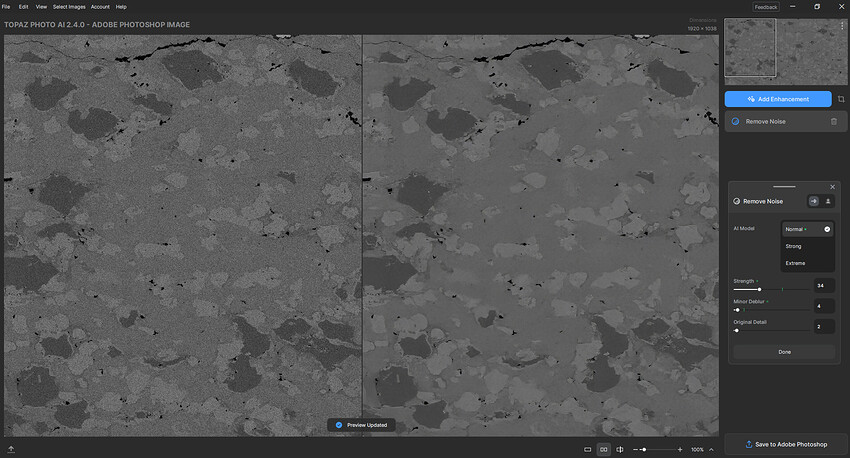Open the Account menu
850x458 pixels.
tap(100, 7)
